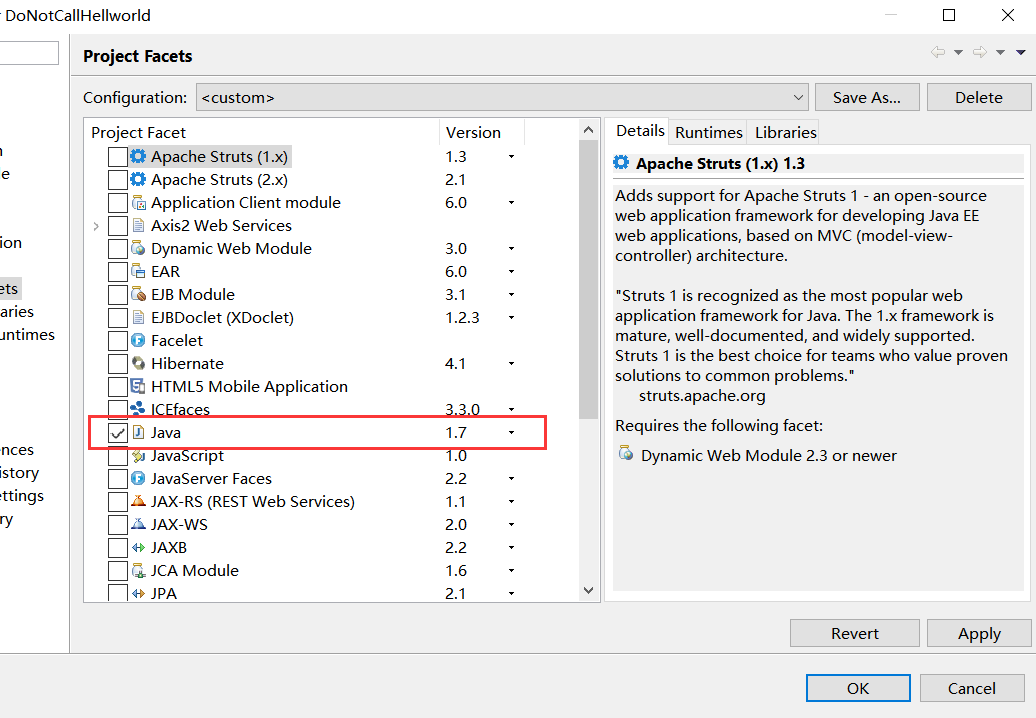Click the filter text field at left

[x=28, y=53]
